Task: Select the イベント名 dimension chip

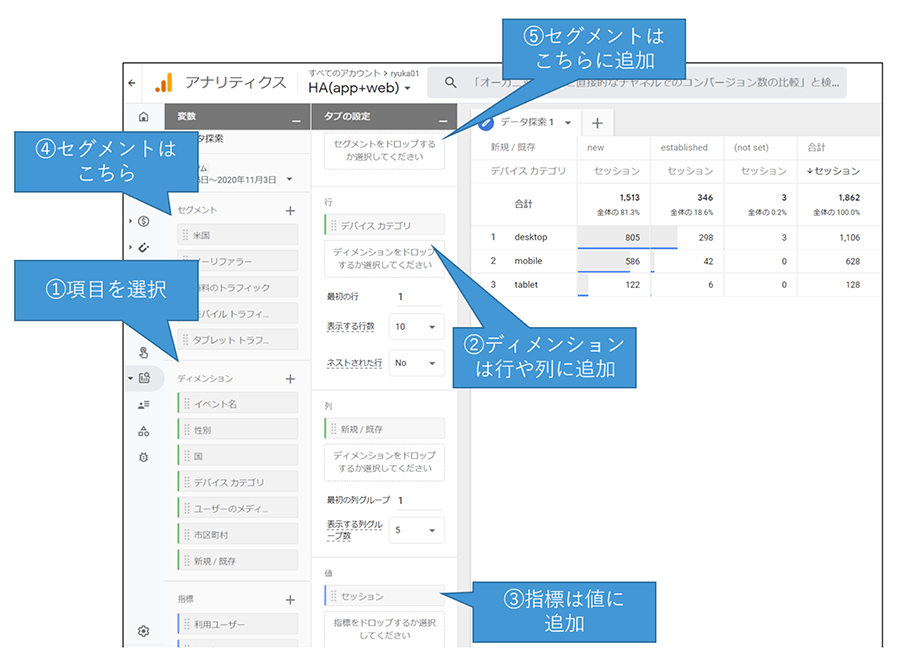Action: (238, 404)
